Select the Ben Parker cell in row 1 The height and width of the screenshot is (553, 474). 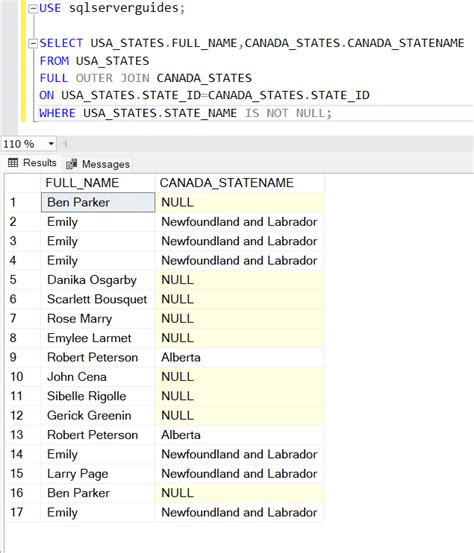[x=98, y=202]
